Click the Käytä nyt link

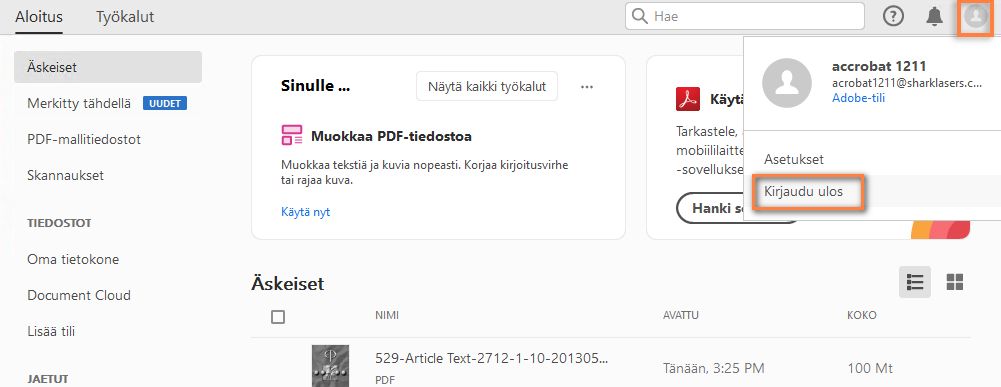(305, 212)
